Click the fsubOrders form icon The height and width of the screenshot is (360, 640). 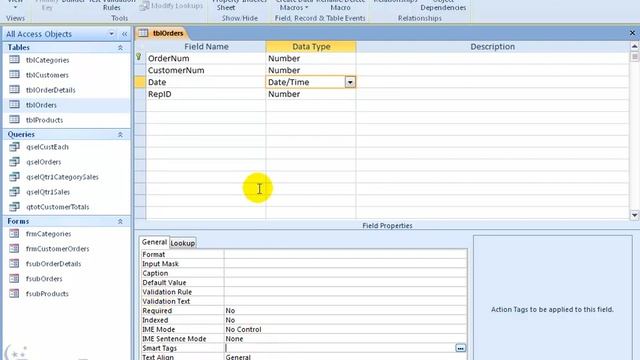(x=14, y=278)
